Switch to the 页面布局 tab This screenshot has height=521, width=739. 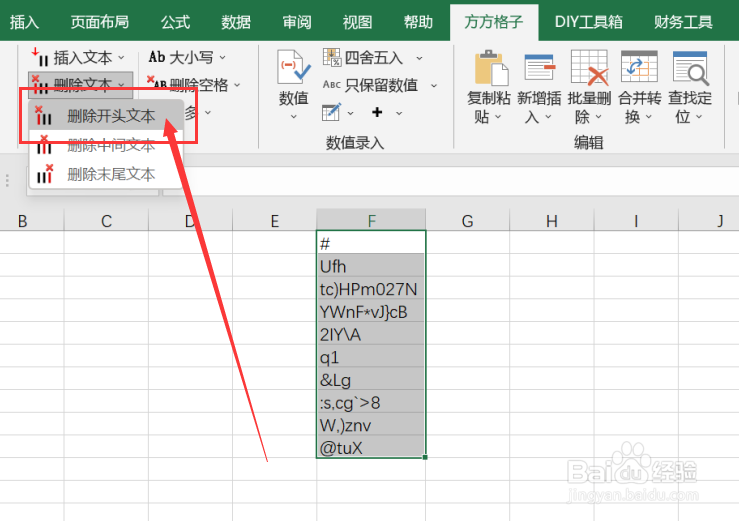coord(99,22)
